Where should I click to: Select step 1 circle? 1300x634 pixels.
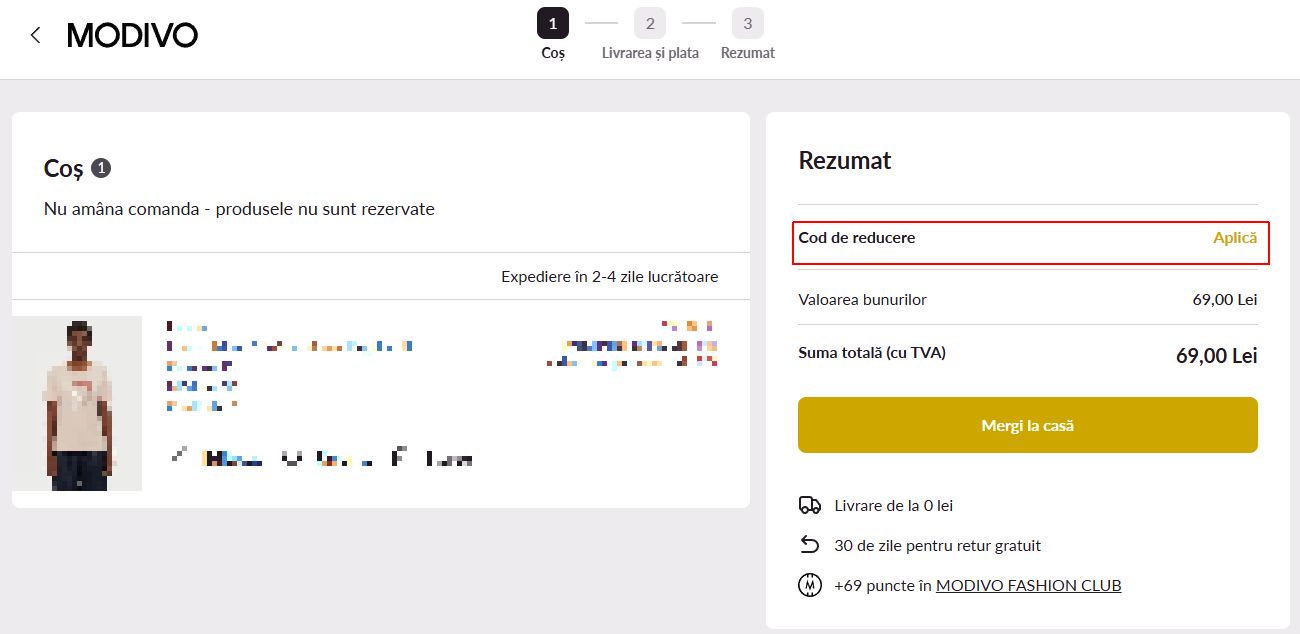point(553,23)
